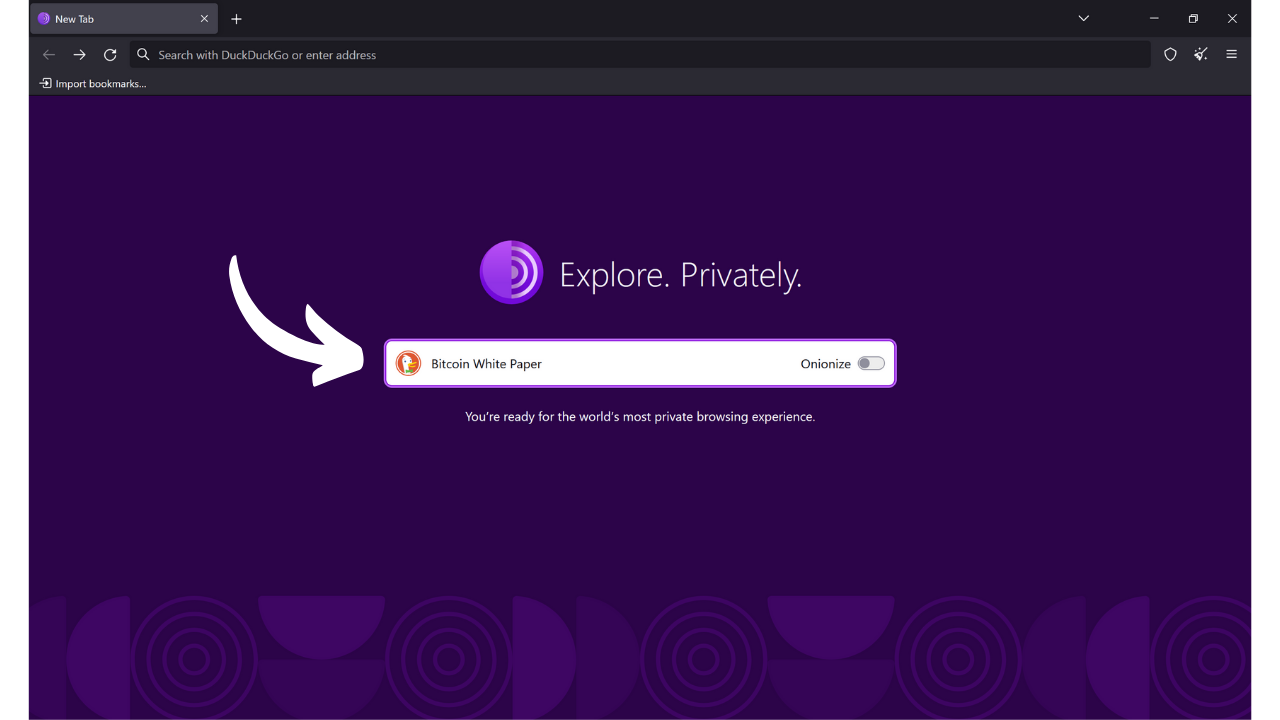
Task: Reload the current page
Action: tap(110, 54)
